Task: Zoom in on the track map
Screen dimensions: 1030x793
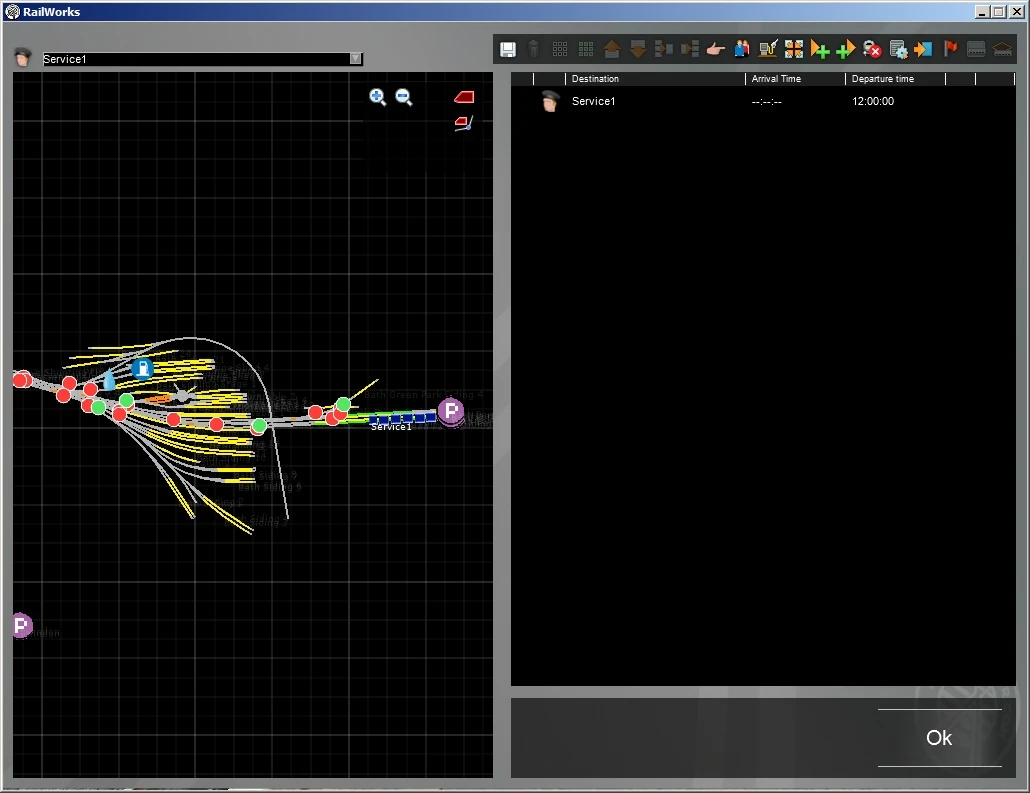Action: 378,97
